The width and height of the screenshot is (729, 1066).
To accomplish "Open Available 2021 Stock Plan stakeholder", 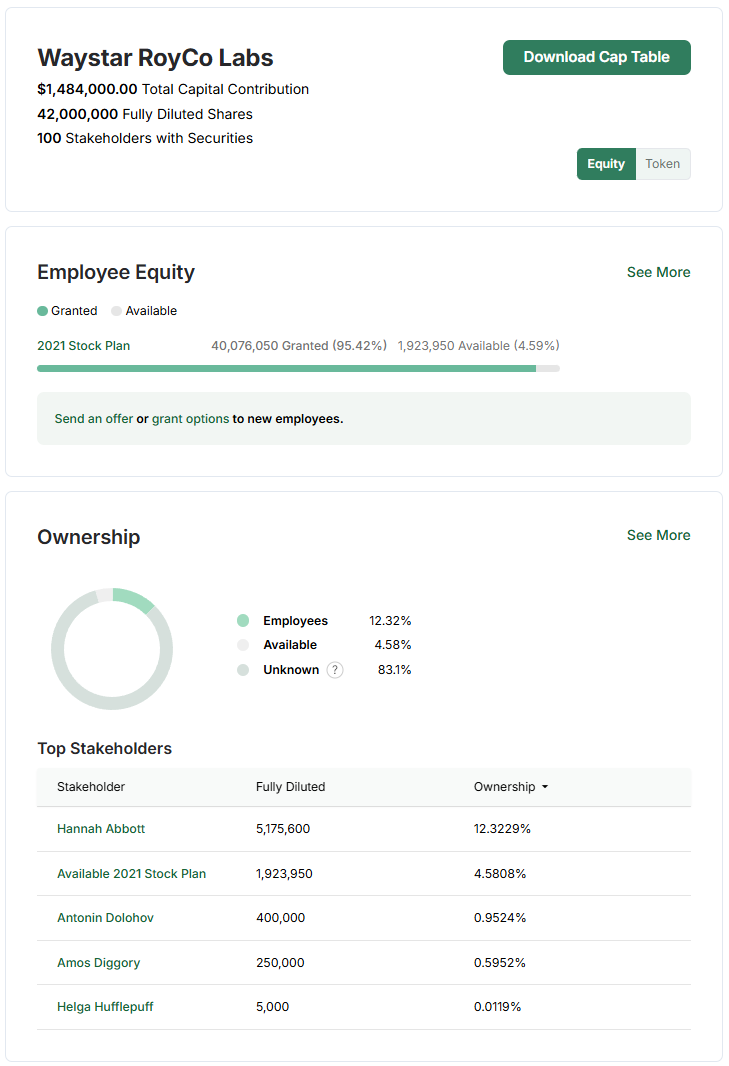I will (x=131, y=874).
